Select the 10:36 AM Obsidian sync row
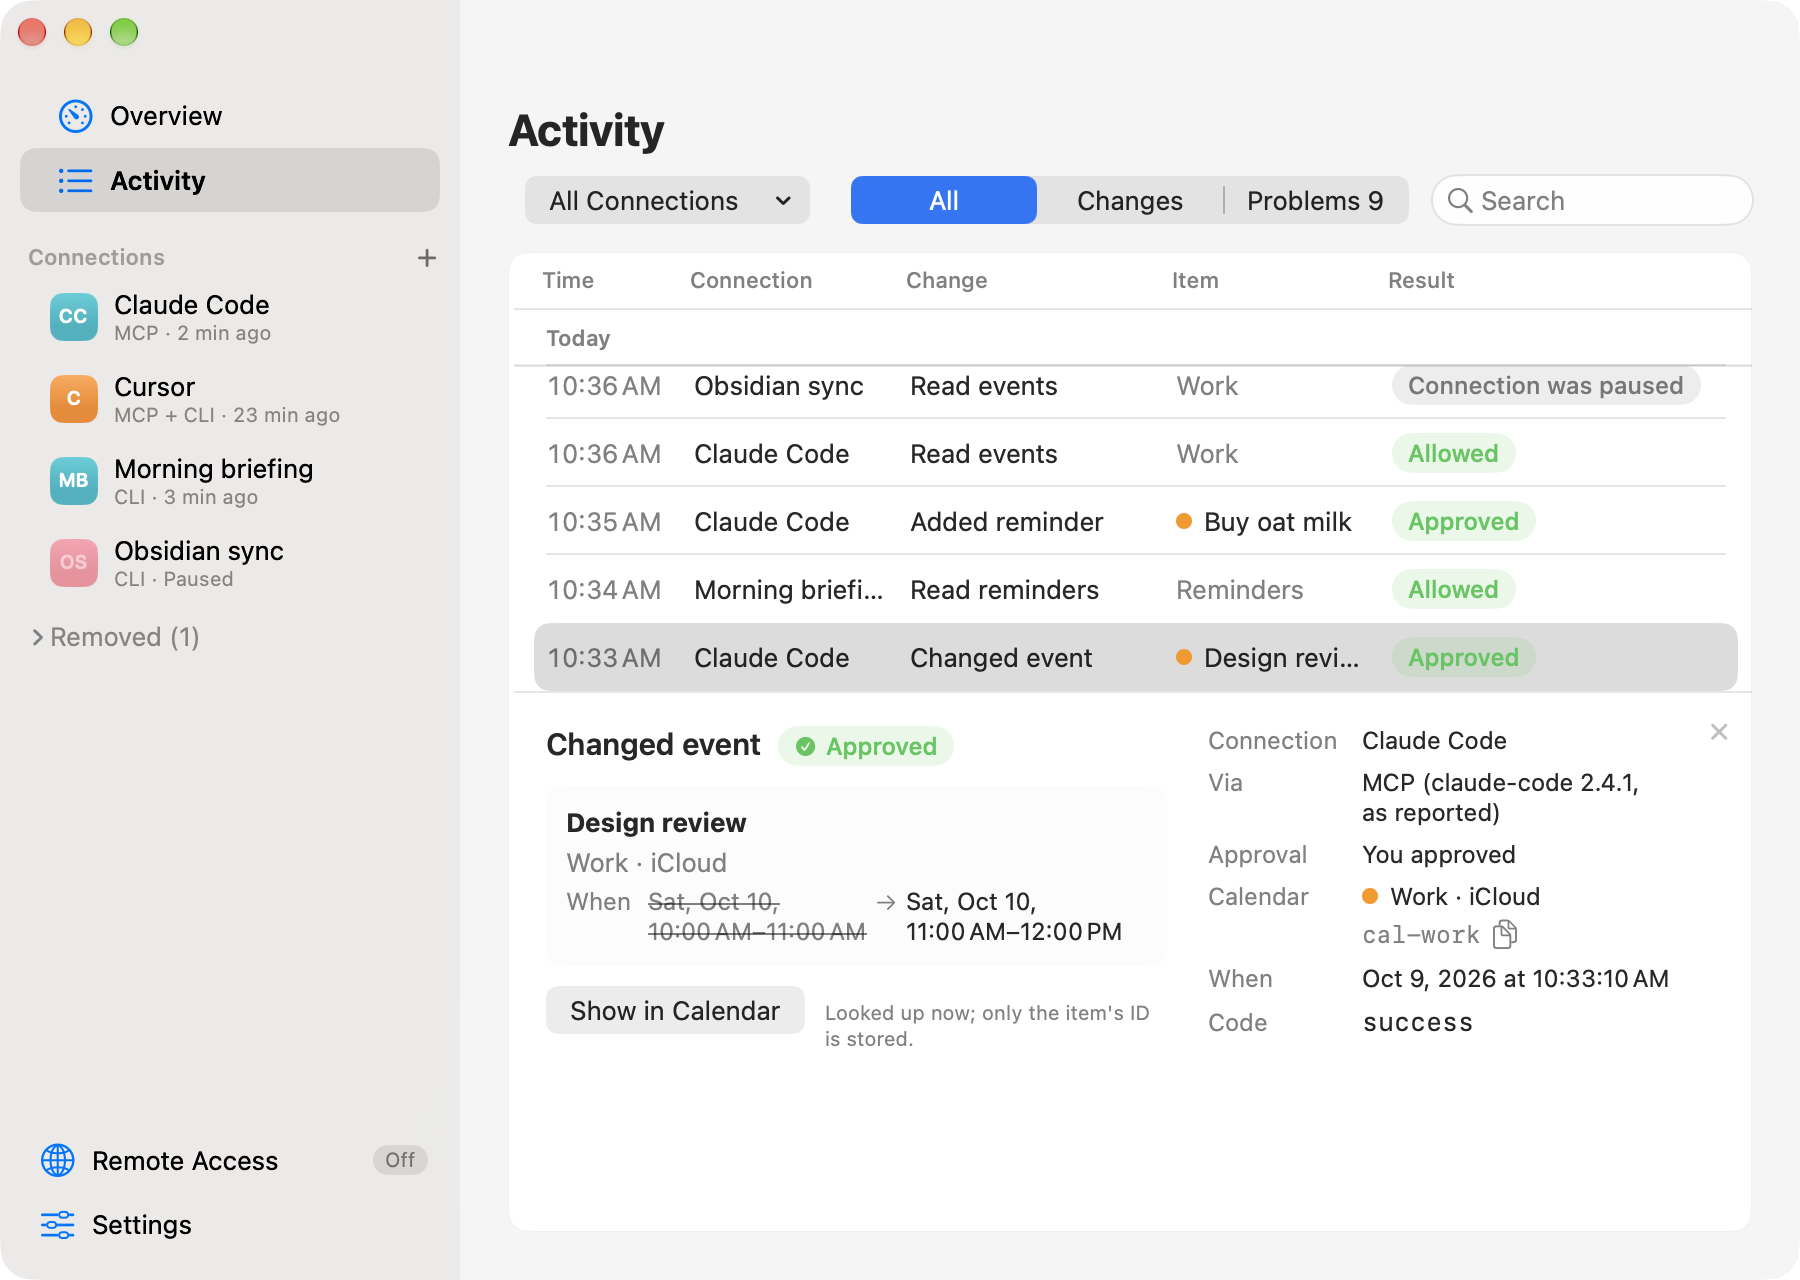The width and height of the screenshot is (1800, 1280). tap(1136, 386)
